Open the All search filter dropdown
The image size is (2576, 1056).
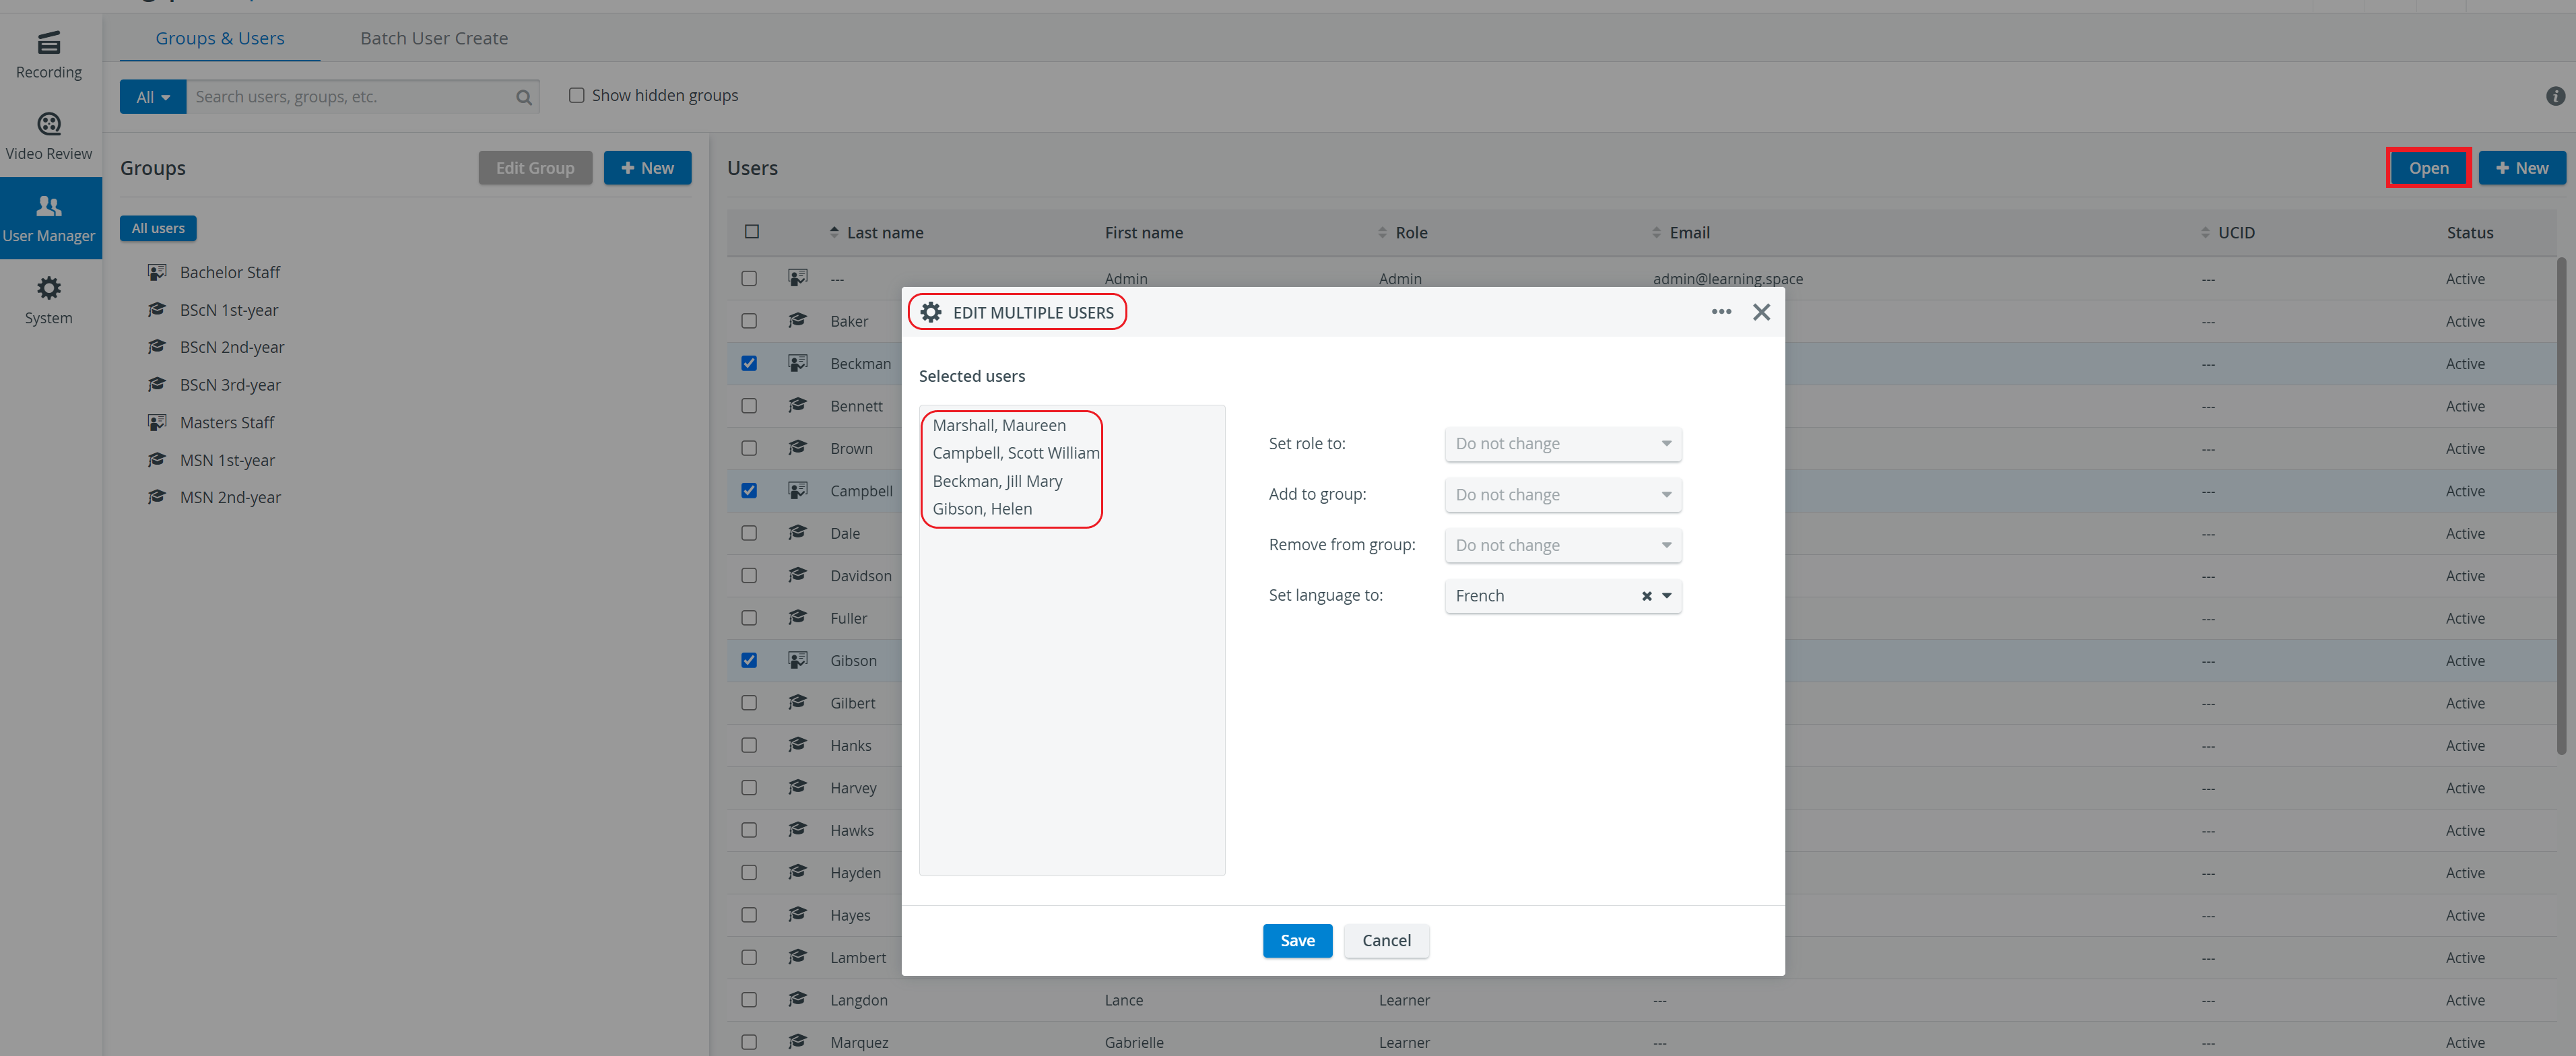(x=153, y=97)
